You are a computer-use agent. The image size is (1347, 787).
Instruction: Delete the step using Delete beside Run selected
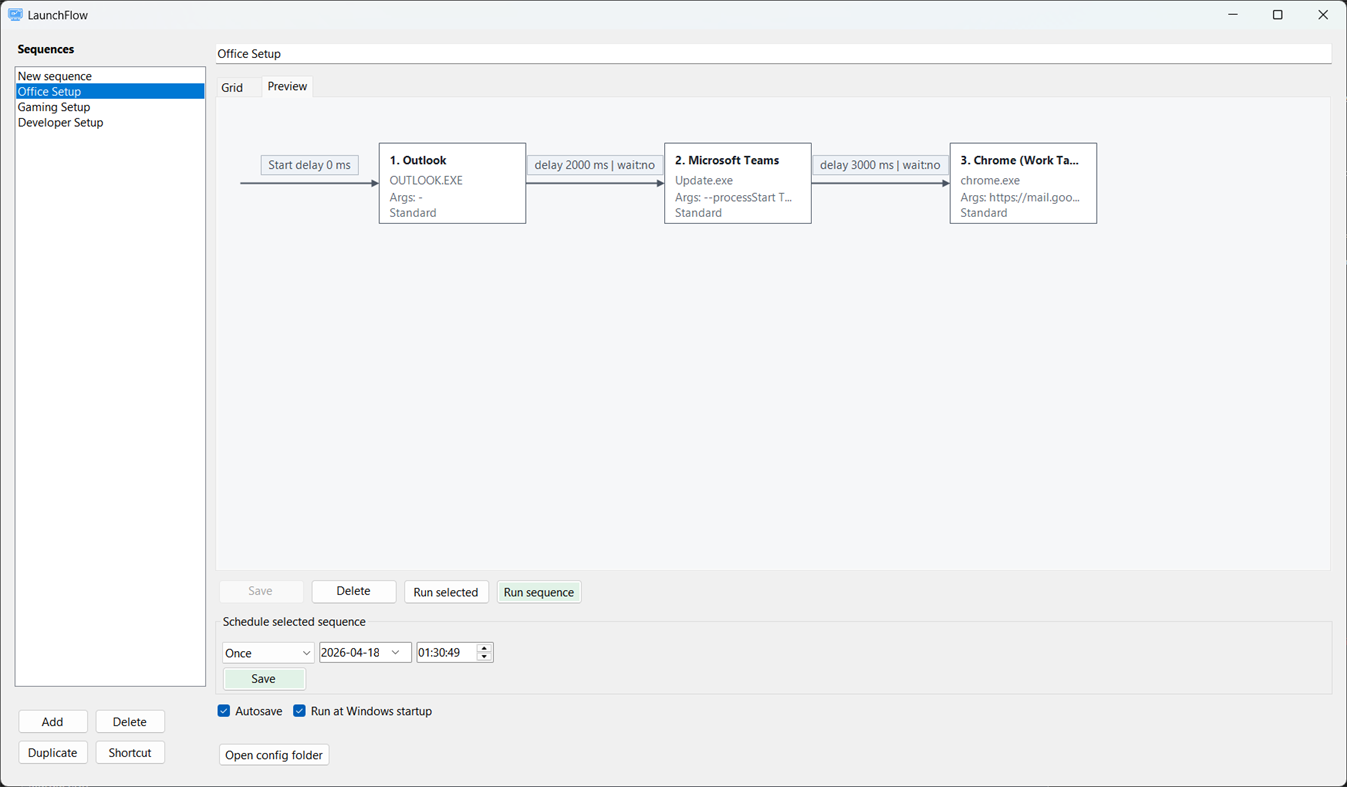click(x=354, y=591)
